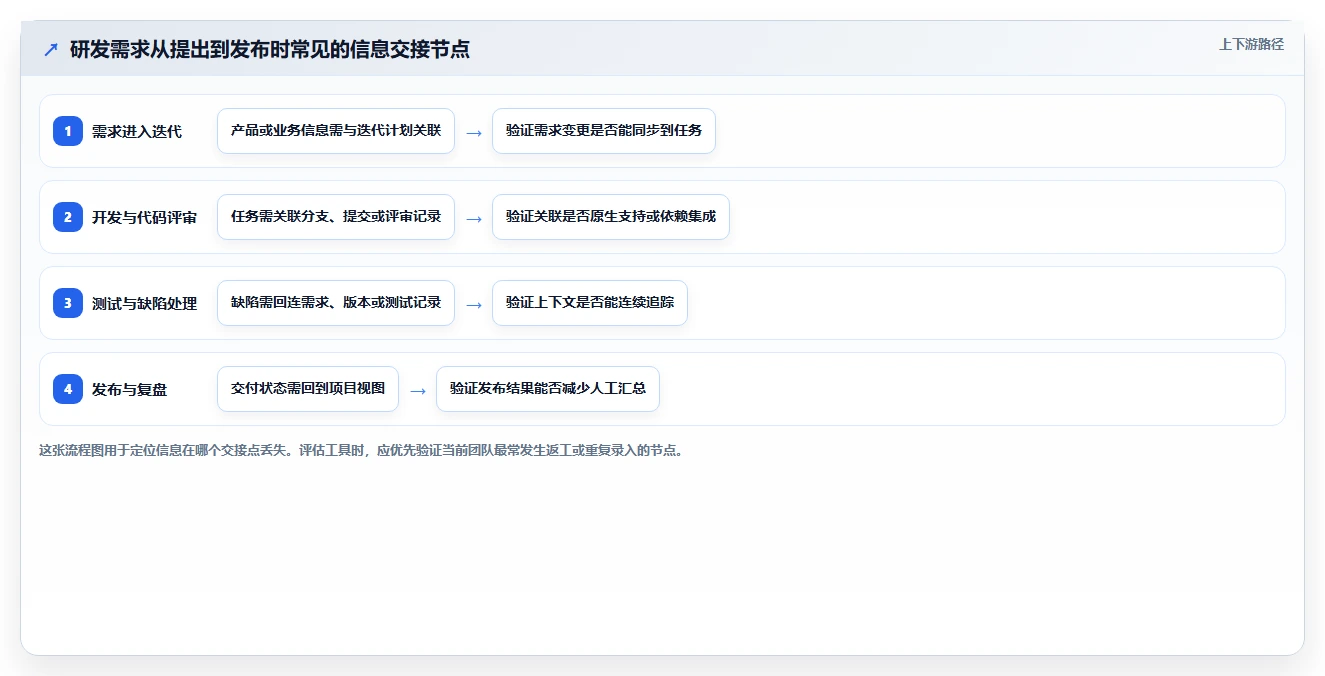Click the arrow in the 需求进入迭代 row
The width and height of the screenshot is (1325, 676).
pos(474,132)
